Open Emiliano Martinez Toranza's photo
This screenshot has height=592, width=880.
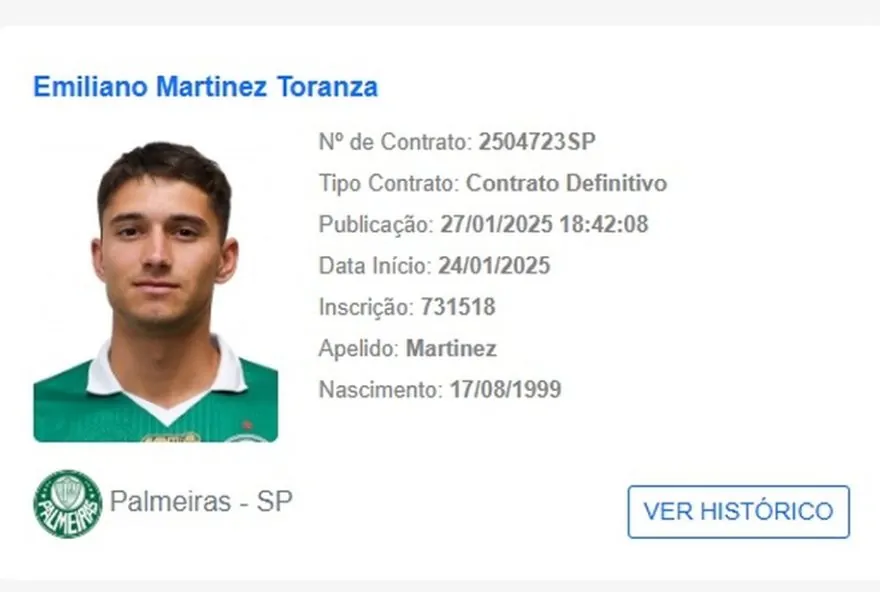(x=155, y=290)
